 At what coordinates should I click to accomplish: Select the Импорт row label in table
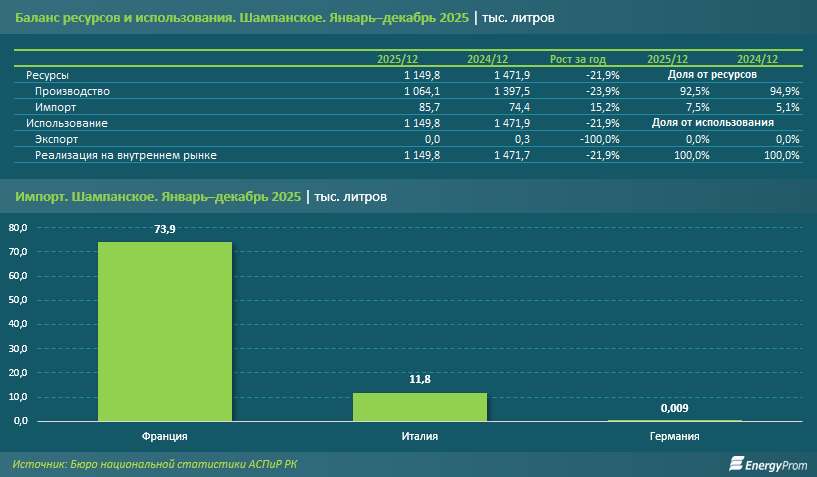[x=55, y=107]
